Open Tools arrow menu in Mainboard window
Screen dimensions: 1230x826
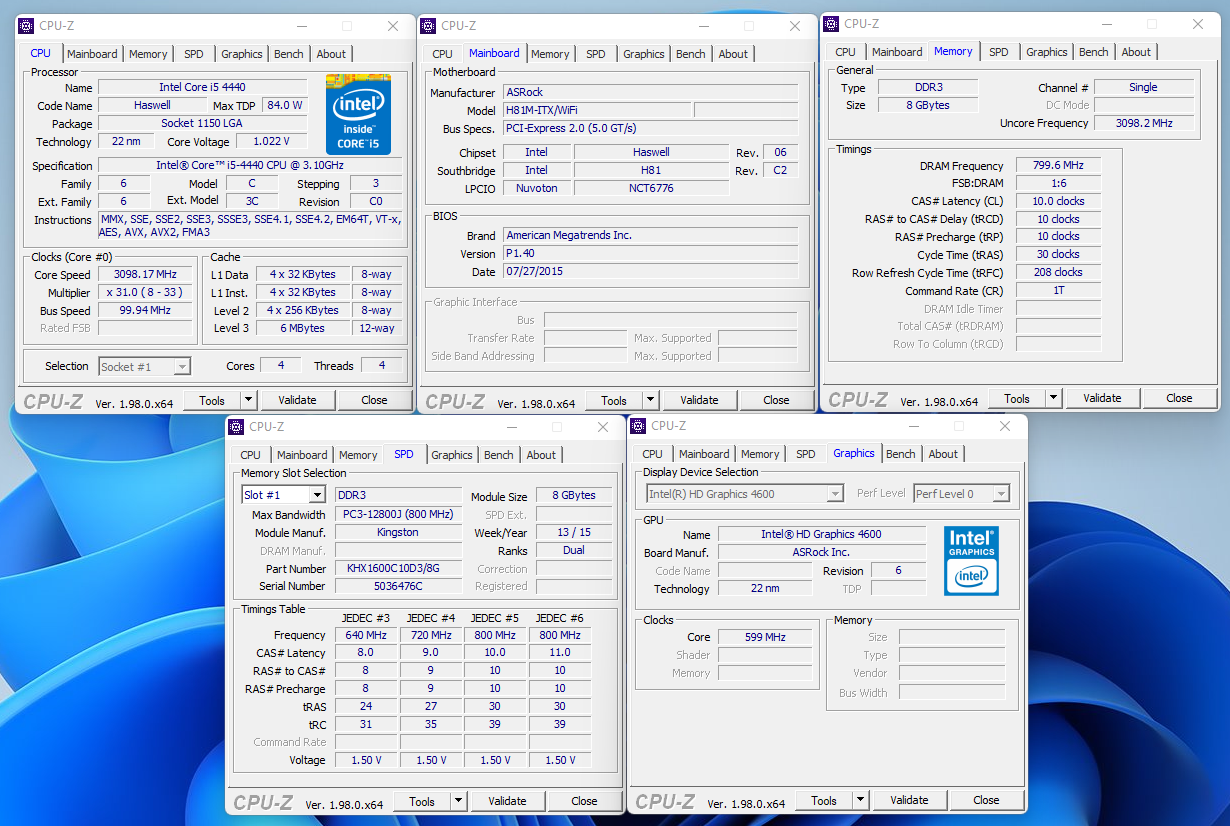[651, 400]
